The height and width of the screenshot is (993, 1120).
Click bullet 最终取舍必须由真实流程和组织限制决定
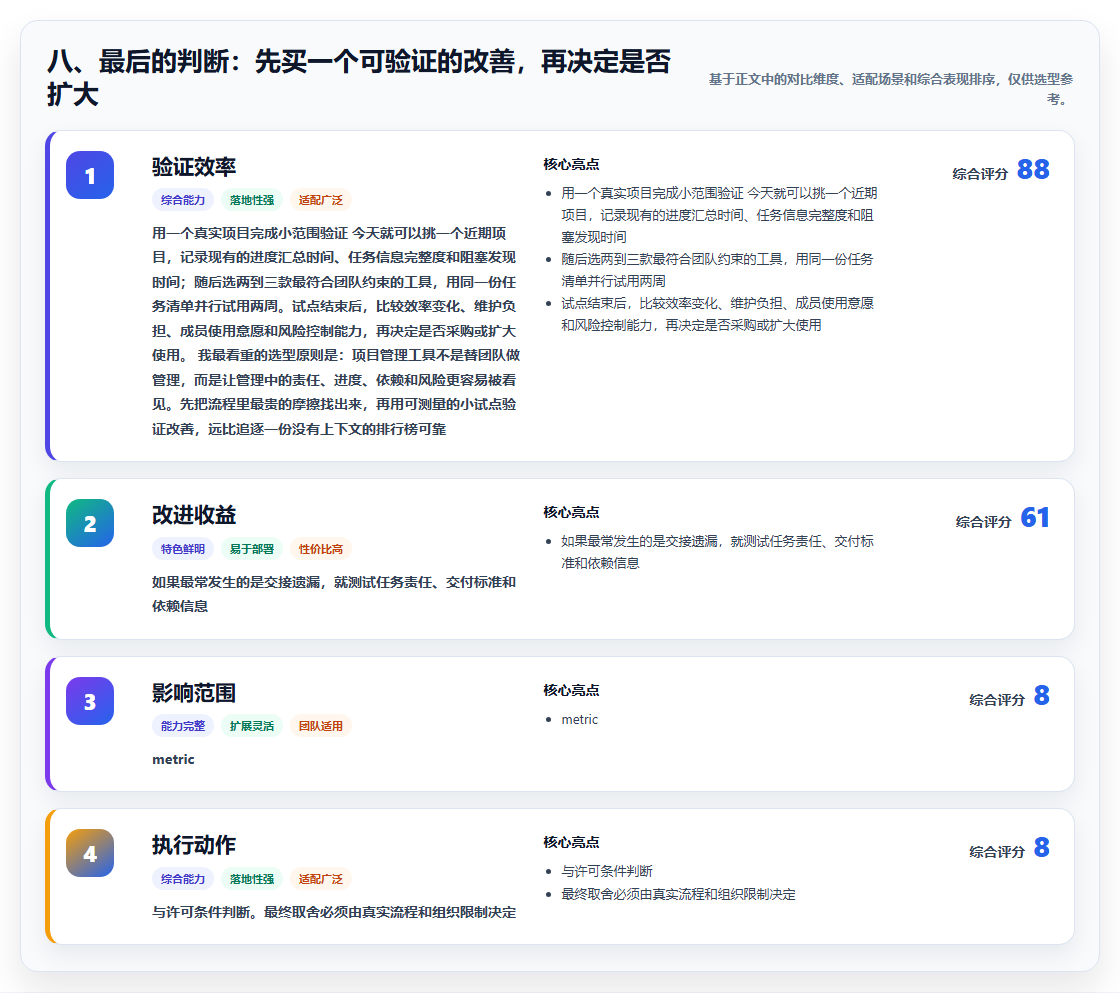click(678, 894)
